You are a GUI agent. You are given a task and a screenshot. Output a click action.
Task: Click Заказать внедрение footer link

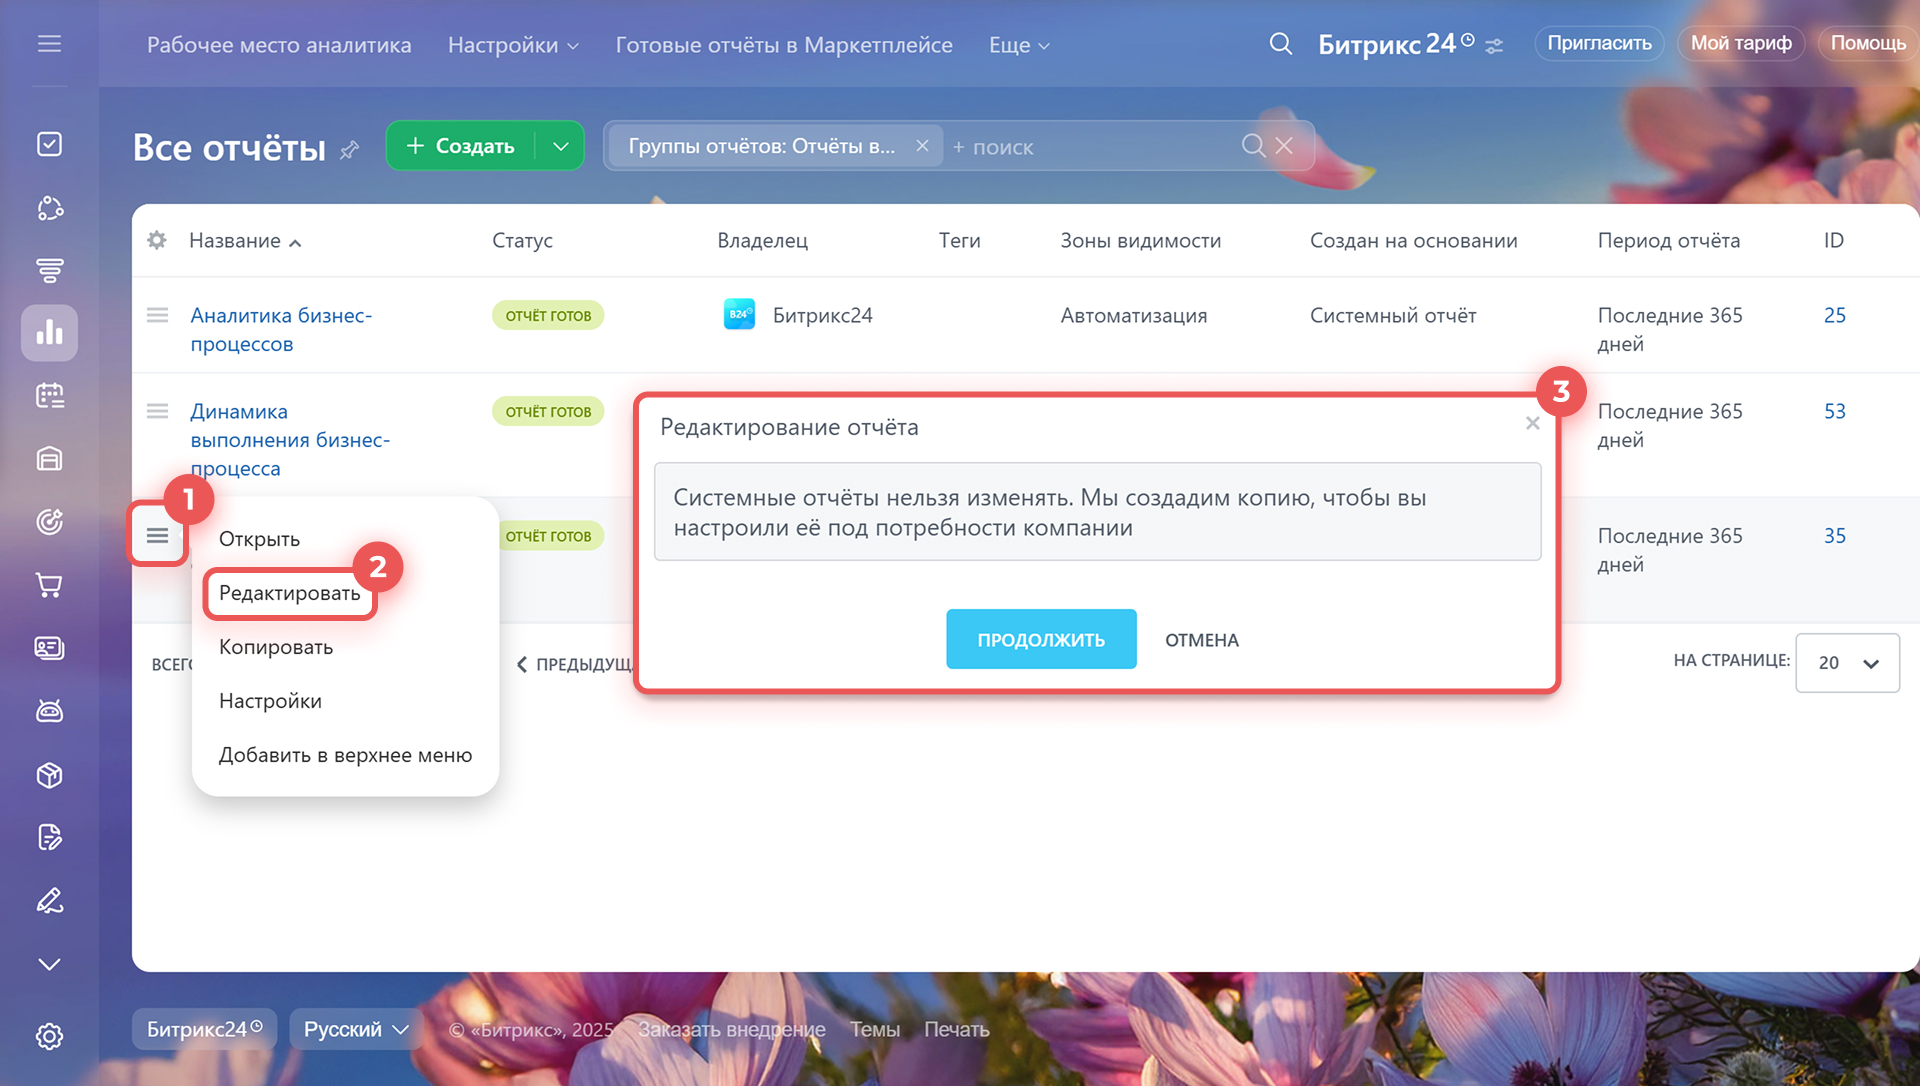tap(731, 1029)
